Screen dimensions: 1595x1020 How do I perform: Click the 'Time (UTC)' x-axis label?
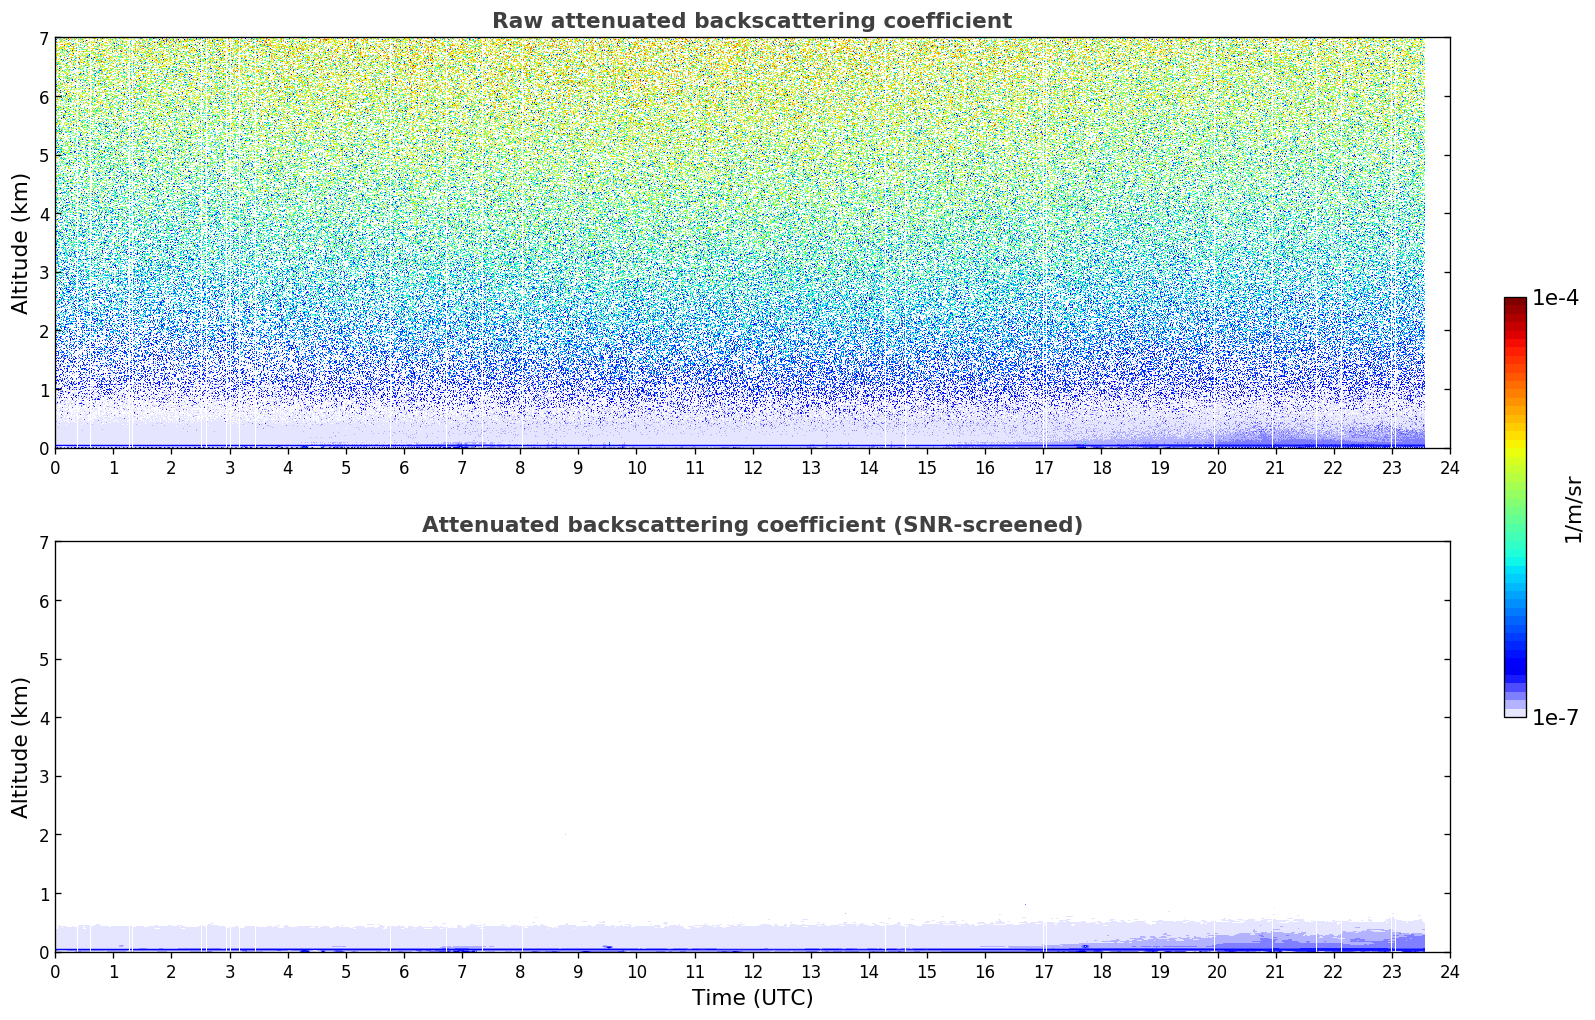[752, 998]
